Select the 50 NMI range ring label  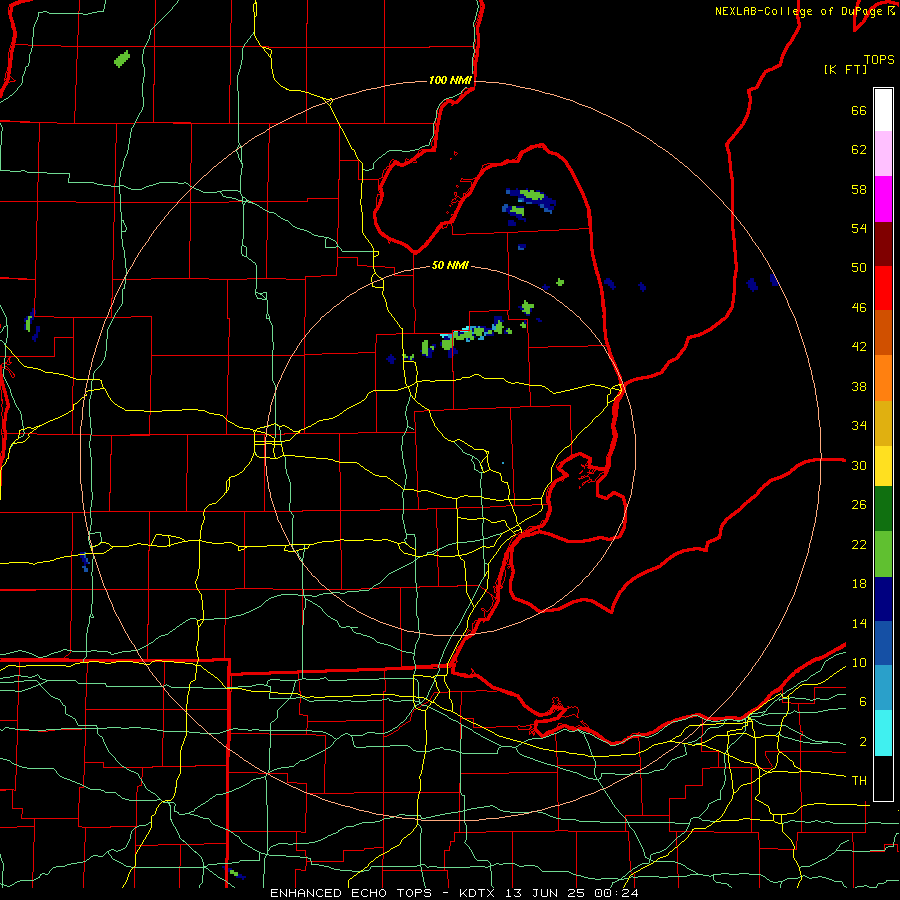(450, 265)
